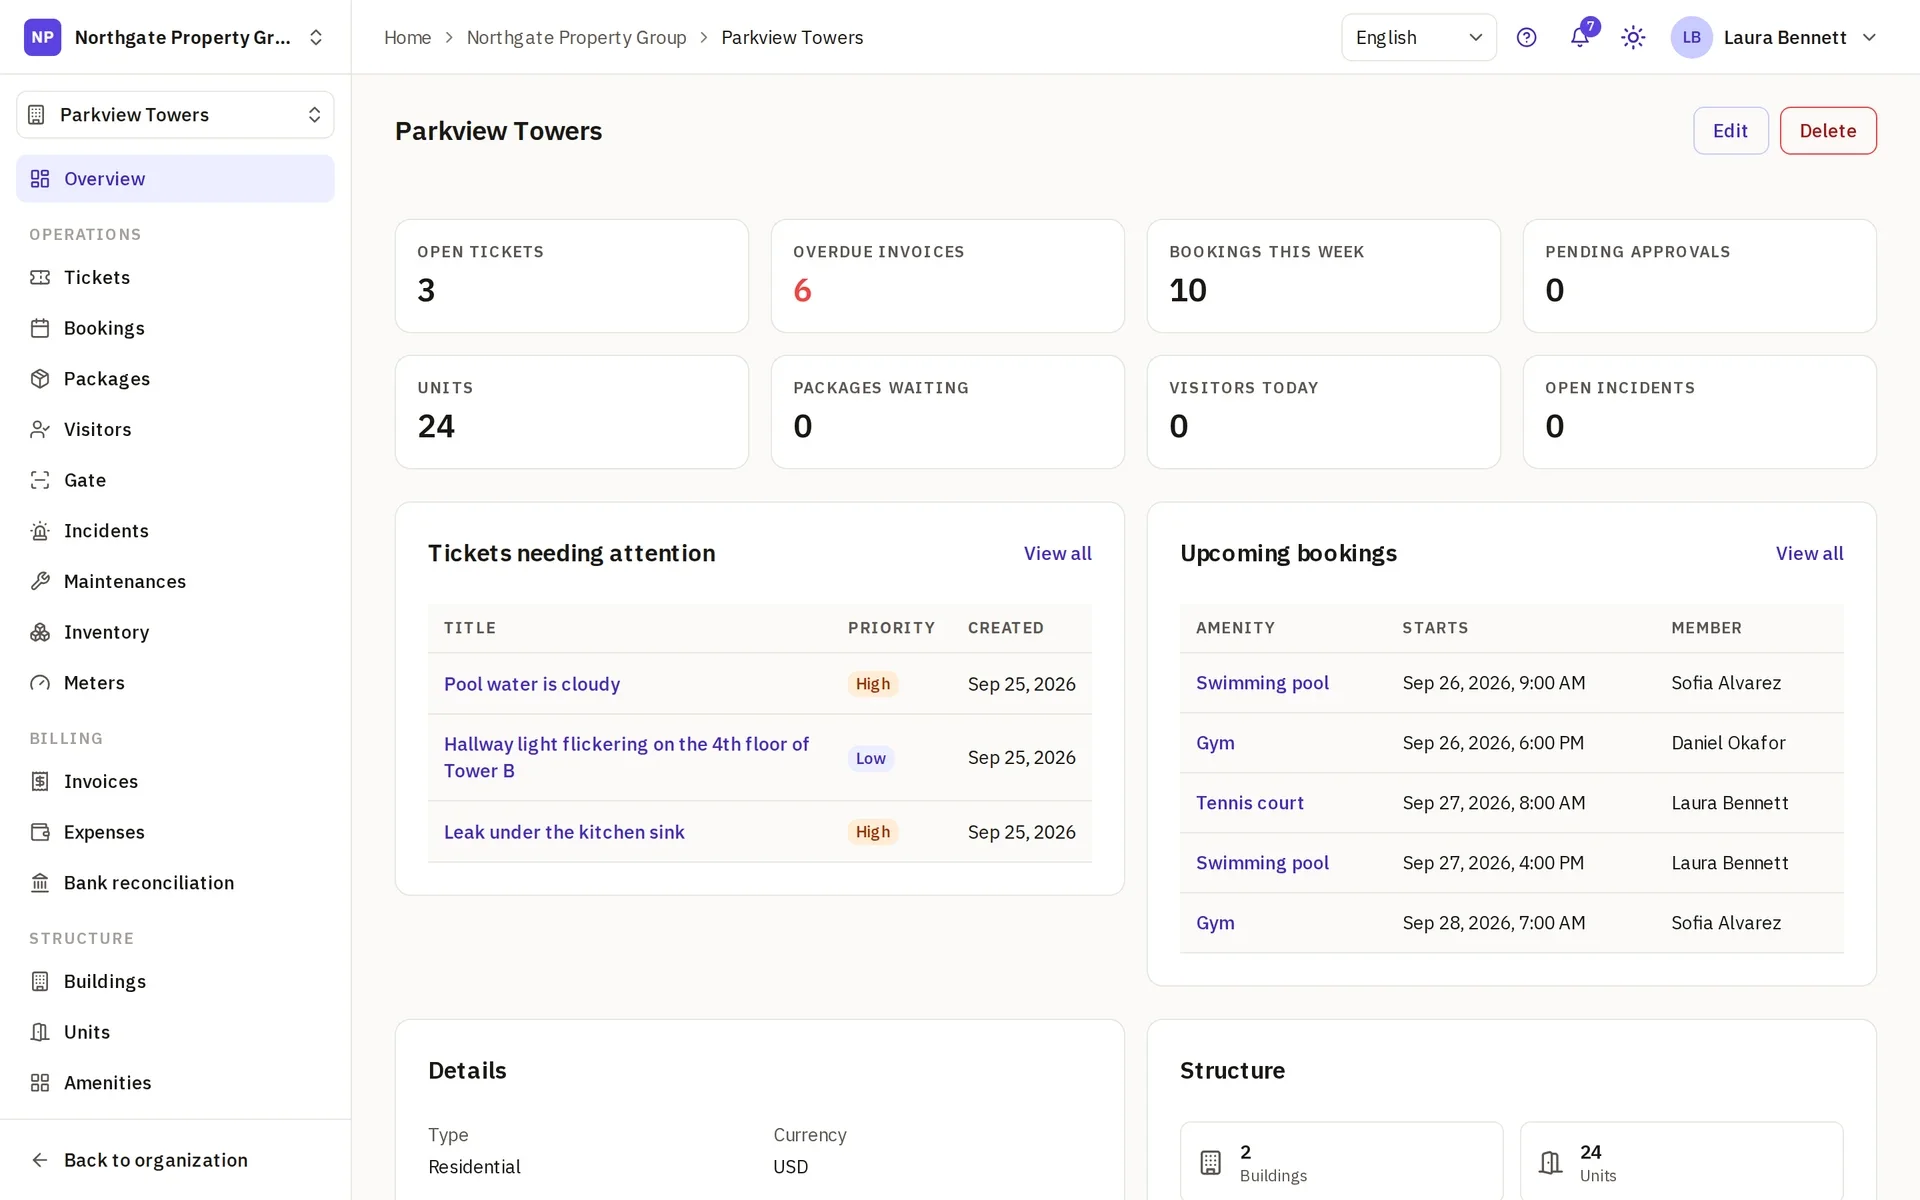Click the Tickets icon in sidebar
Viewport: 1920px width, 1200px height.
click(x=40, y=277)
